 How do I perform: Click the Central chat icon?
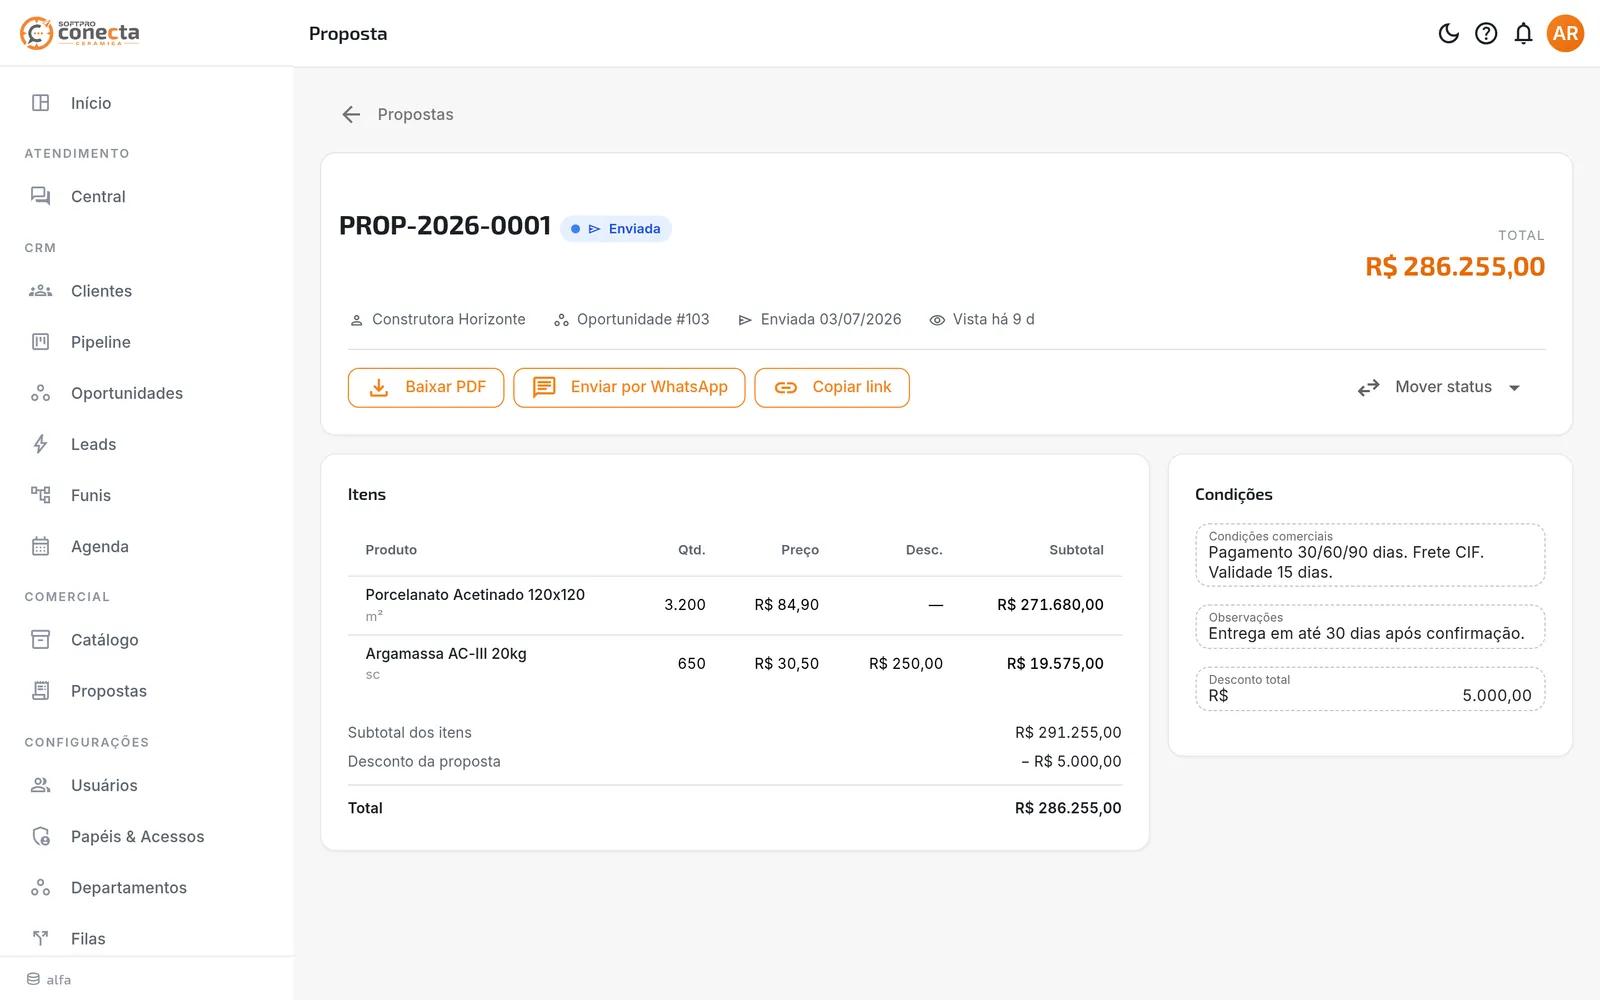coord(40,197)
